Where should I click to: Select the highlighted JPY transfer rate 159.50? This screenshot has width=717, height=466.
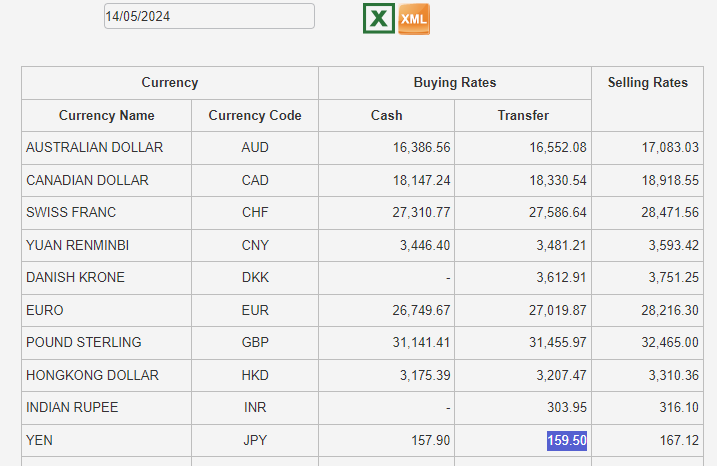pos(566,441)
